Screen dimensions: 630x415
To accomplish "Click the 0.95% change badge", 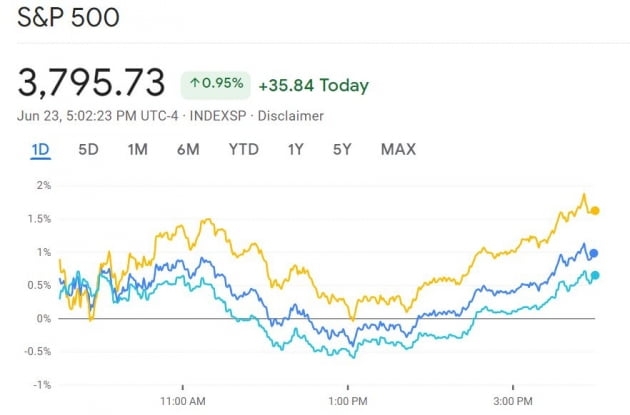I will [x=215, y=84].
